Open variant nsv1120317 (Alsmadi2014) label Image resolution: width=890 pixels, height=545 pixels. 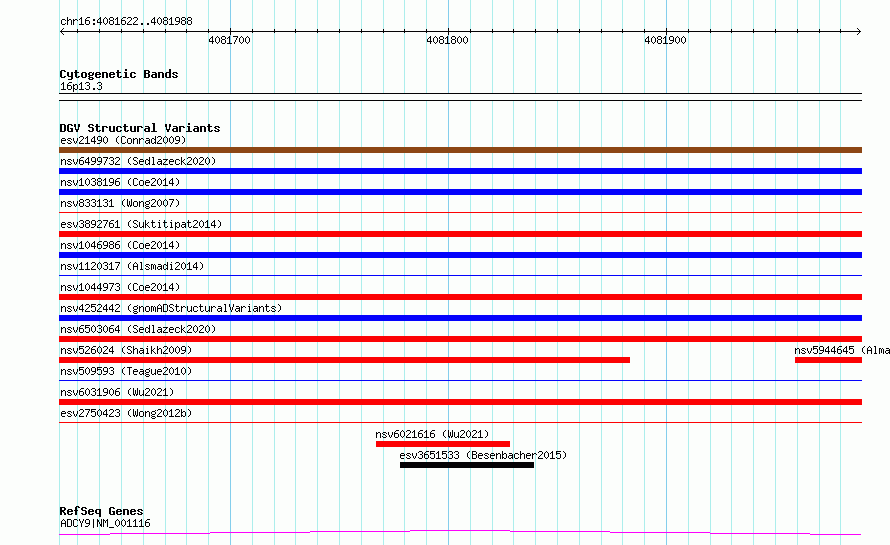point(132,266)
